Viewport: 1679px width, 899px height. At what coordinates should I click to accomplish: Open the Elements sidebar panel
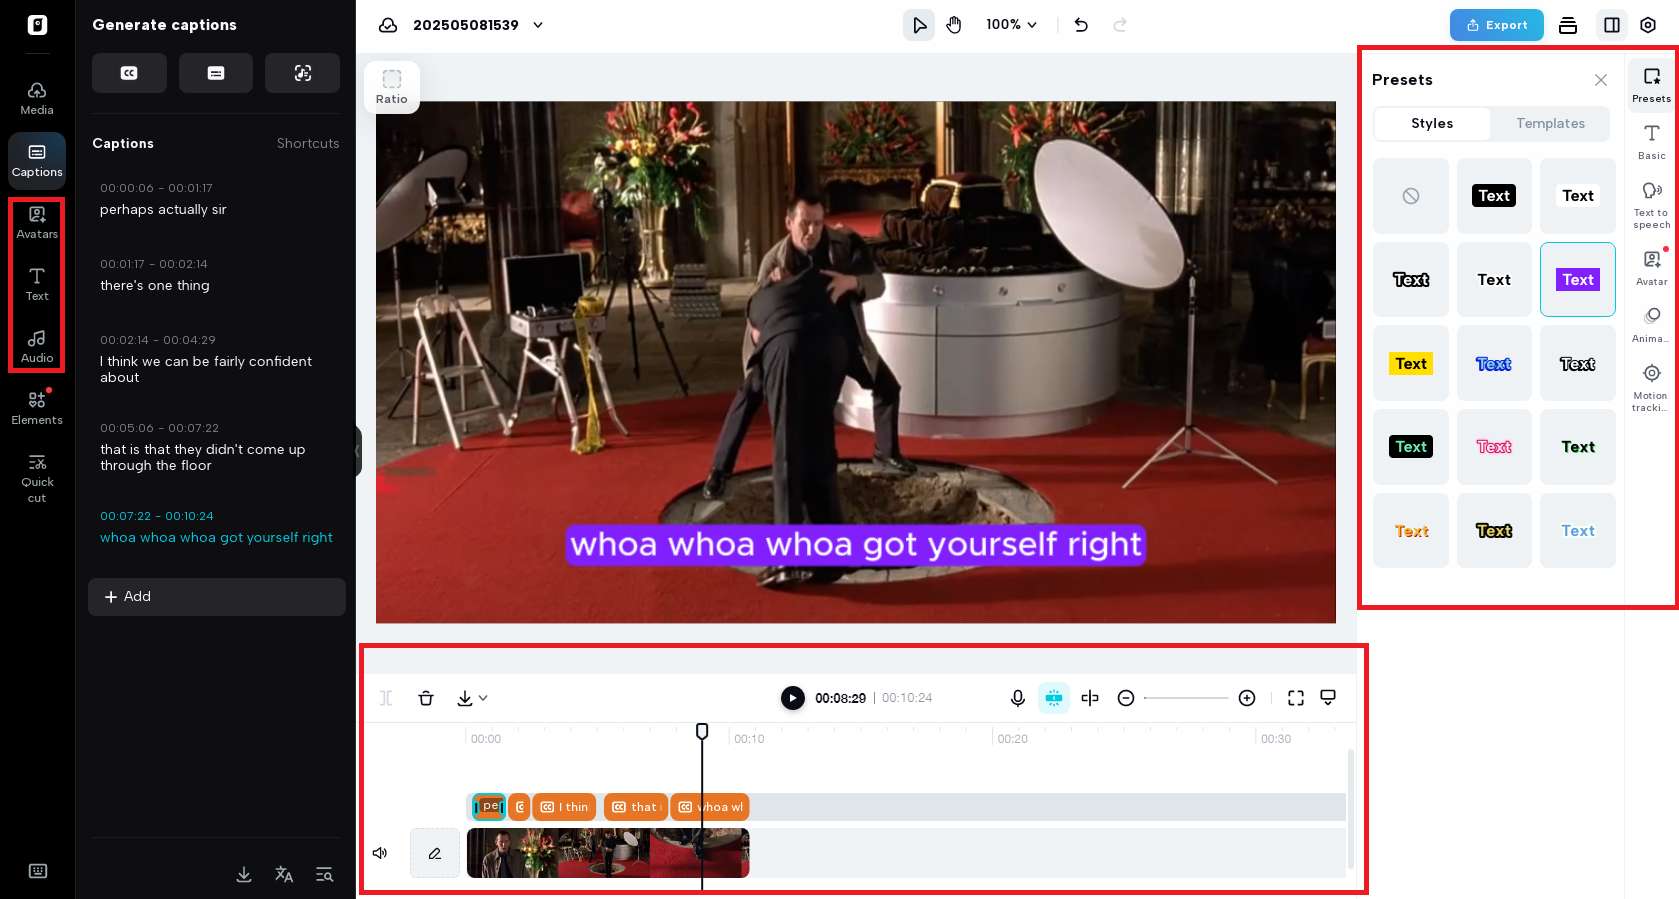click(x=37, y=408)
